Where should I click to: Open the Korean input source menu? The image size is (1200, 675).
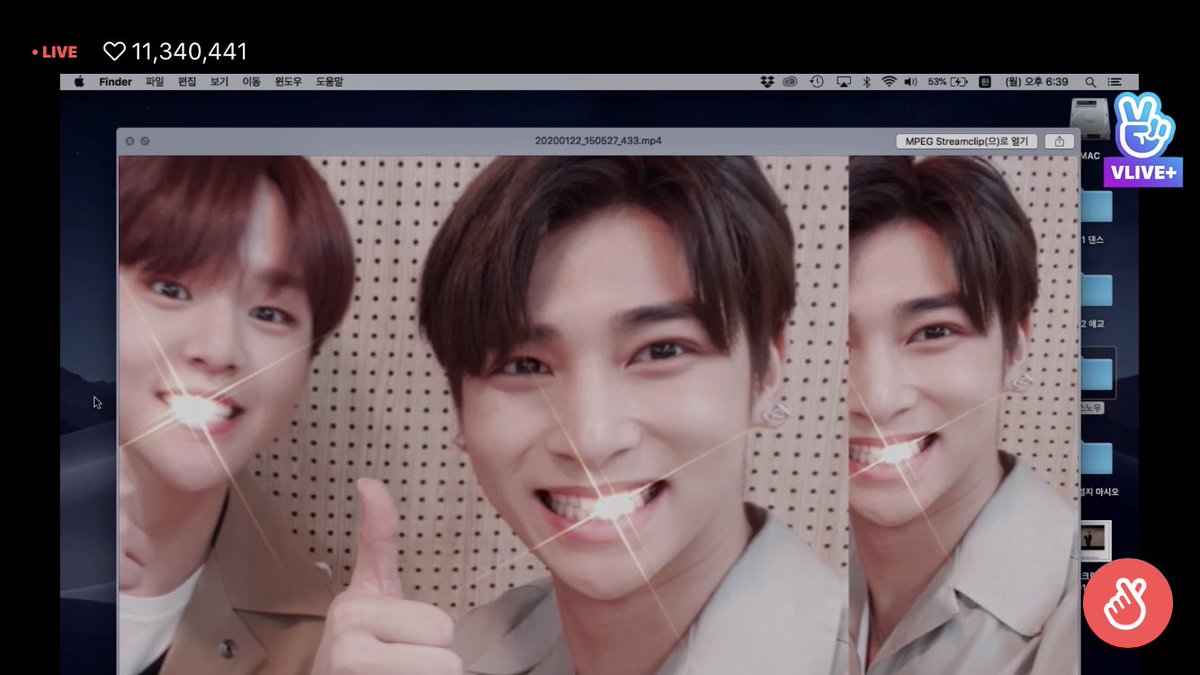point(985,82)
